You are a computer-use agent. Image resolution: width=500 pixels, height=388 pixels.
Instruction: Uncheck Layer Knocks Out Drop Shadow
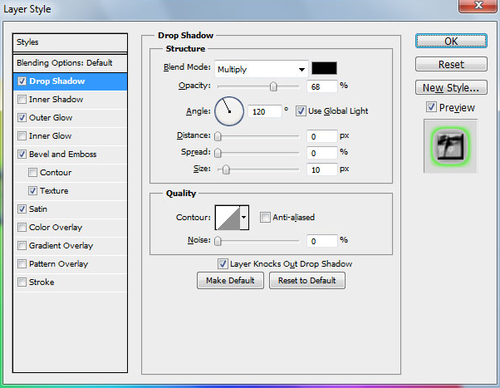pos(223,264)
